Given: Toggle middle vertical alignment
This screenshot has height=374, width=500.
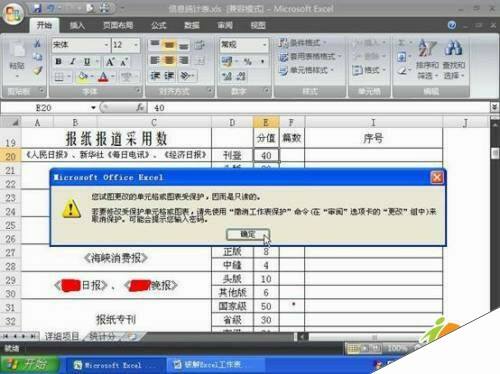Looking at the screenshot, I should (x=169, y=44).
